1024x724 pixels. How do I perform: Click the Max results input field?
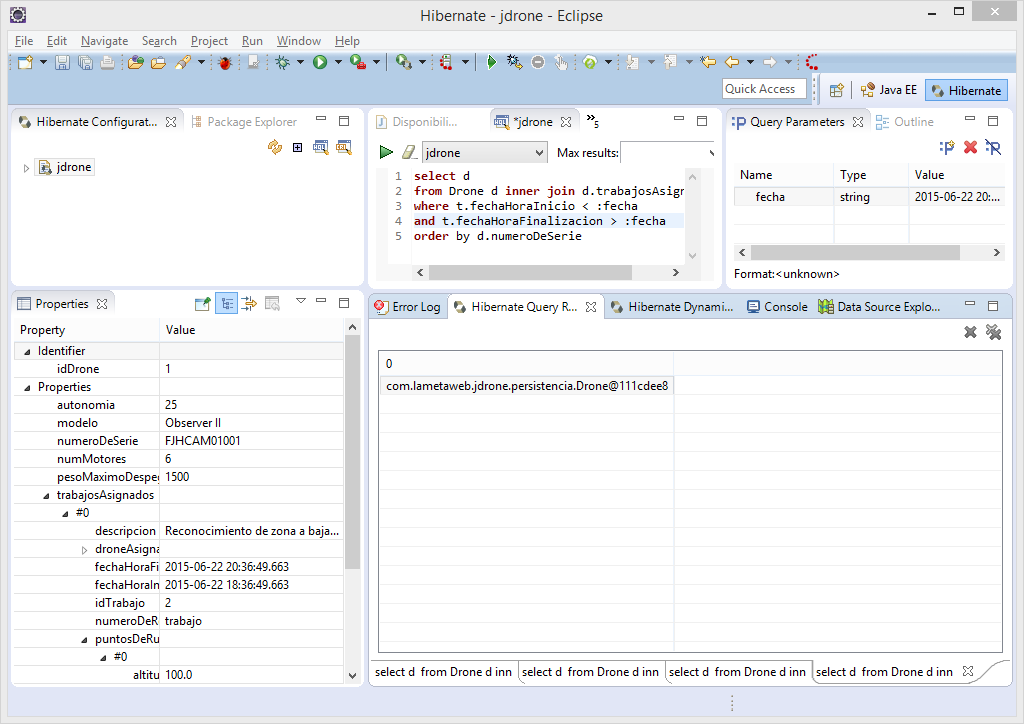[666, 153]
